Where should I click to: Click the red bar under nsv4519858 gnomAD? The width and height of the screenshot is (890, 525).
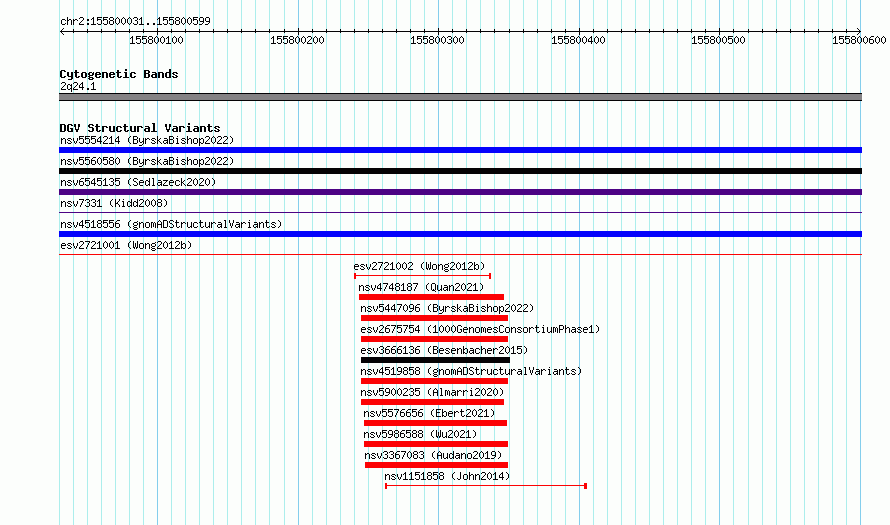(x=434, y=381)
